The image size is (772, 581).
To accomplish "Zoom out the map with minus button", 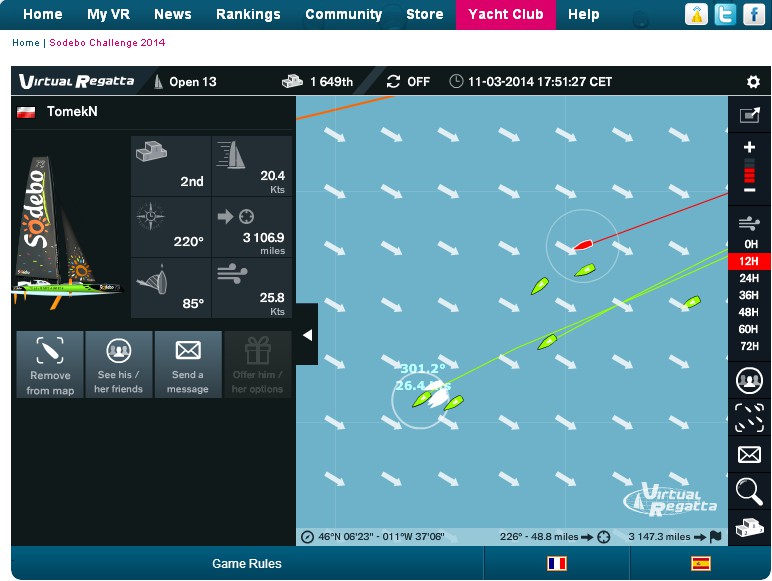I will pyautogui.click(x=750, y=191).
